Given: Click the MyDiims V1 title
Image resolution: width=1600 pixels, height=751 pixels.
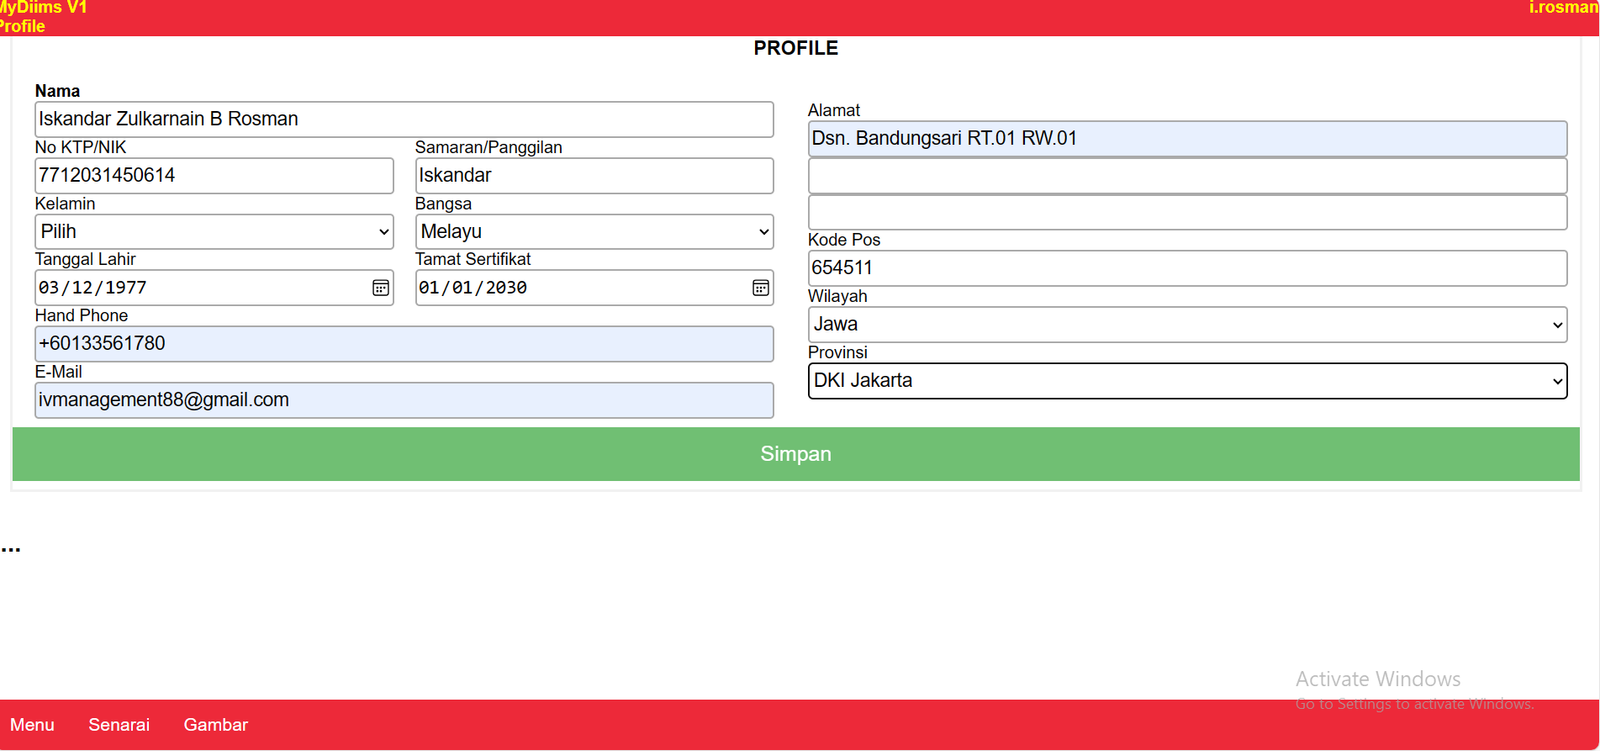Looking at the screenshot, I should 44,8.
